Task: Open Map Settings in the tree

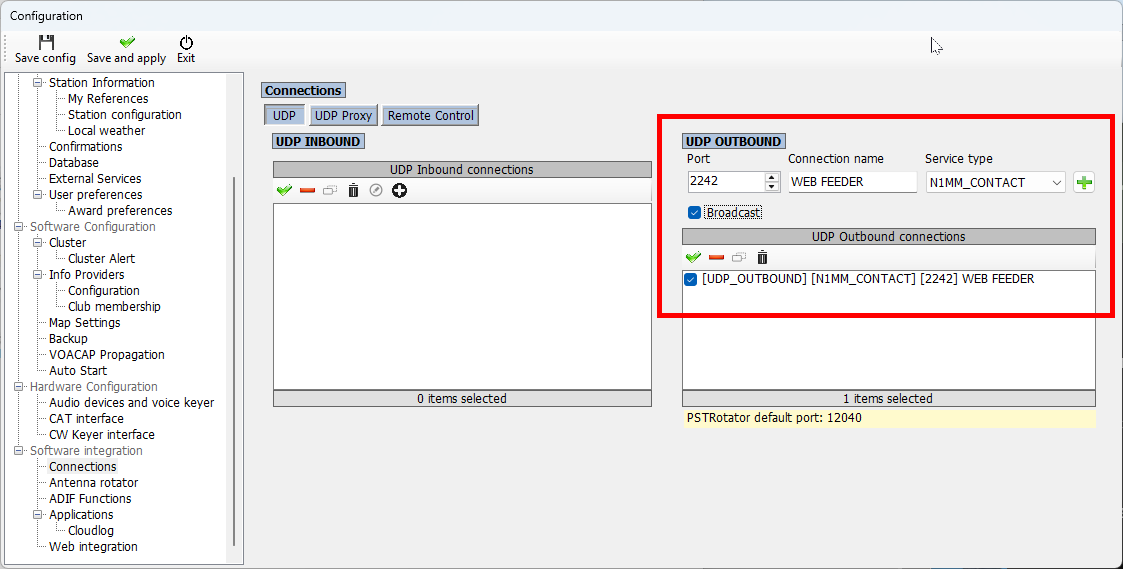Action: pos(85,322)
